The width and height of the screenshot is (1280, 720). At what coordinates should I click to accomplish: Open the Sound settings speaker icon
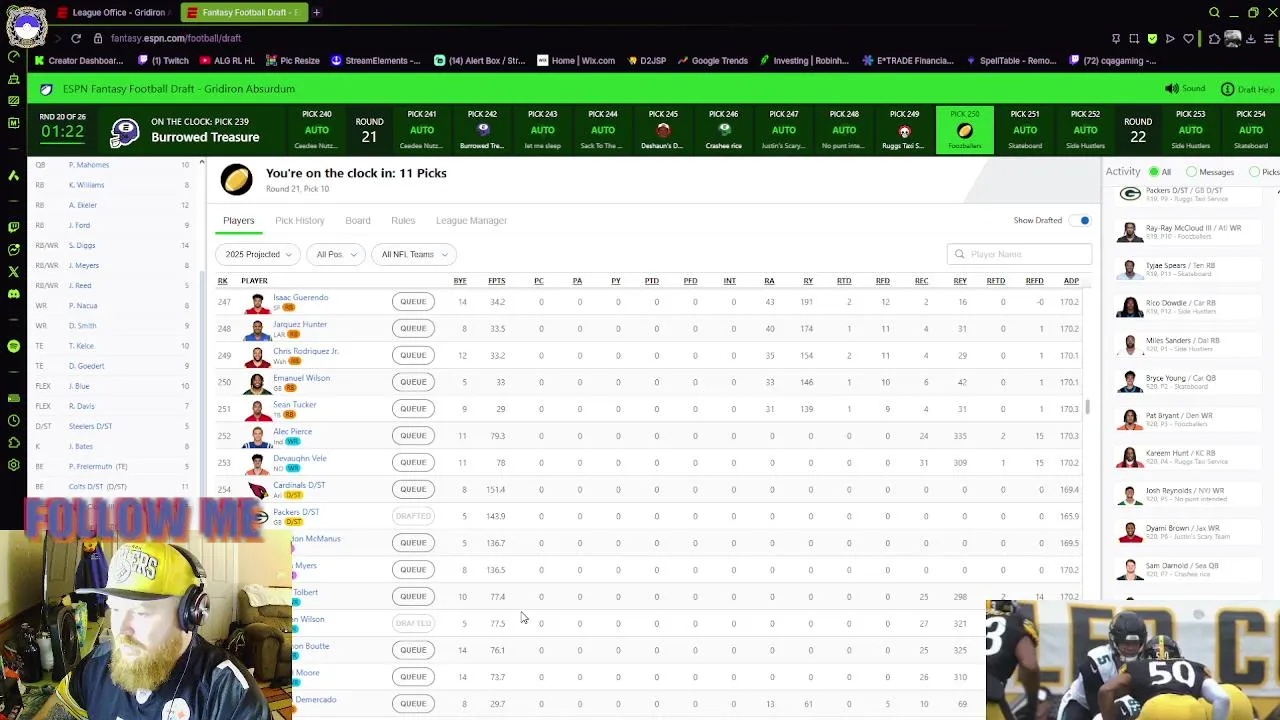[x=1171, y=89]
